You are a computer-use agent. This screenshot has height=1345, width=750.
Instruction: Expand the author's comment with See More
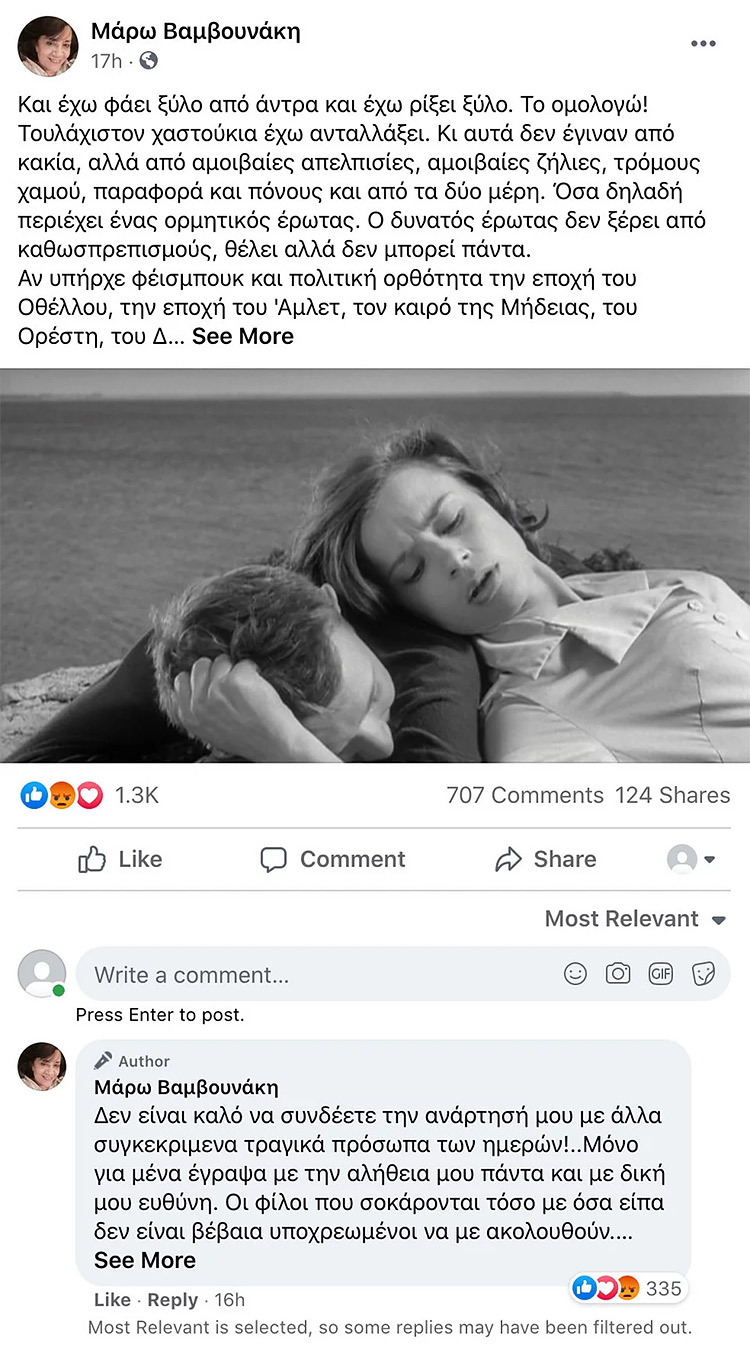click(x=145, y=1260)
